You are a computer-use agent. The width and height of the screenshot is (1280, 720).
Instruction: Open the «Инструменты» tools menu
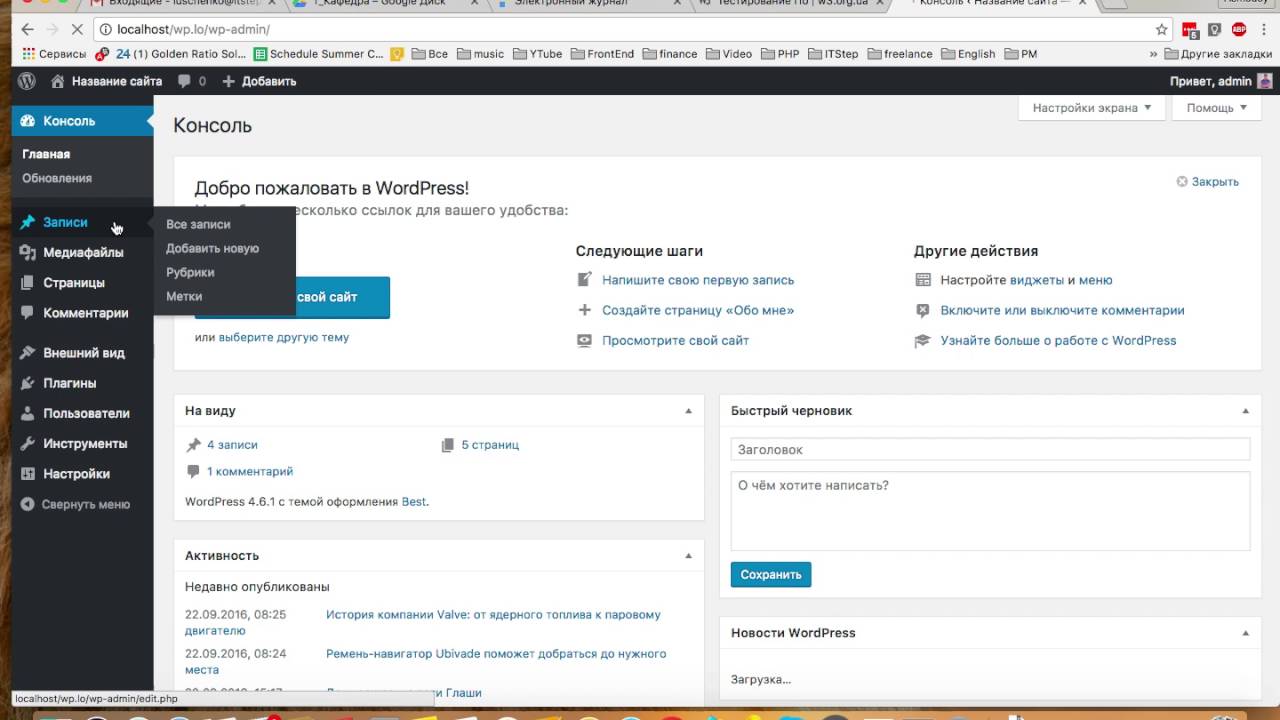82,443
